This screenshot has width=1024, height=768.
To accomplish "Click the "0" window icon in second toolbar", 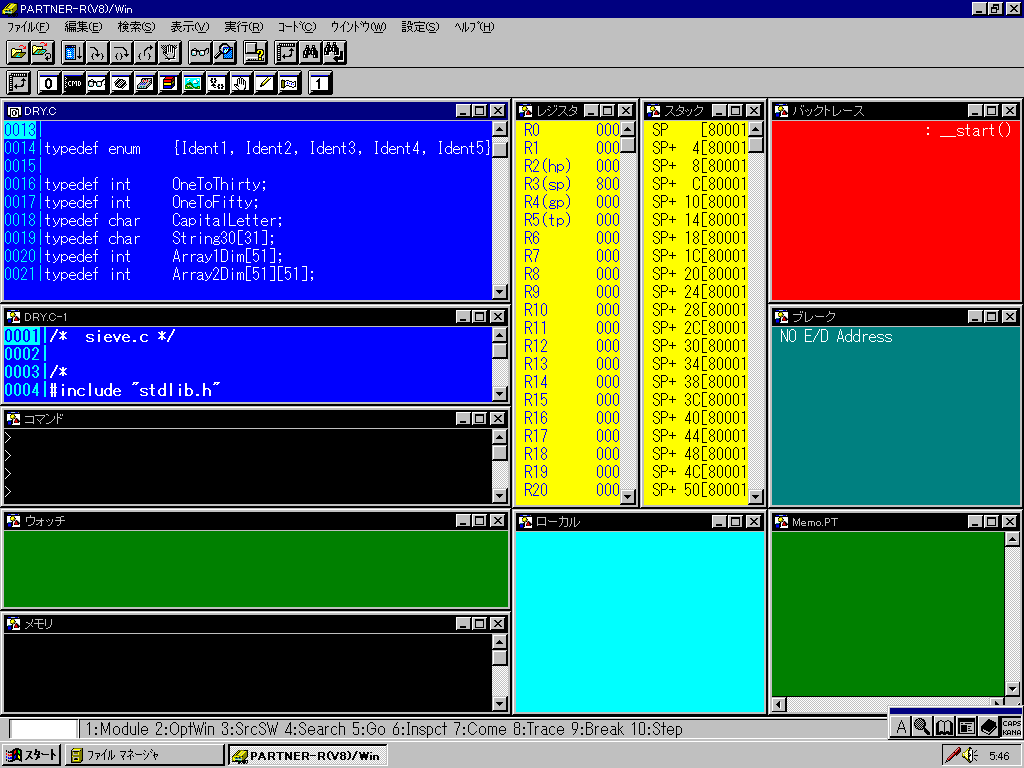I will coord(49,83).
